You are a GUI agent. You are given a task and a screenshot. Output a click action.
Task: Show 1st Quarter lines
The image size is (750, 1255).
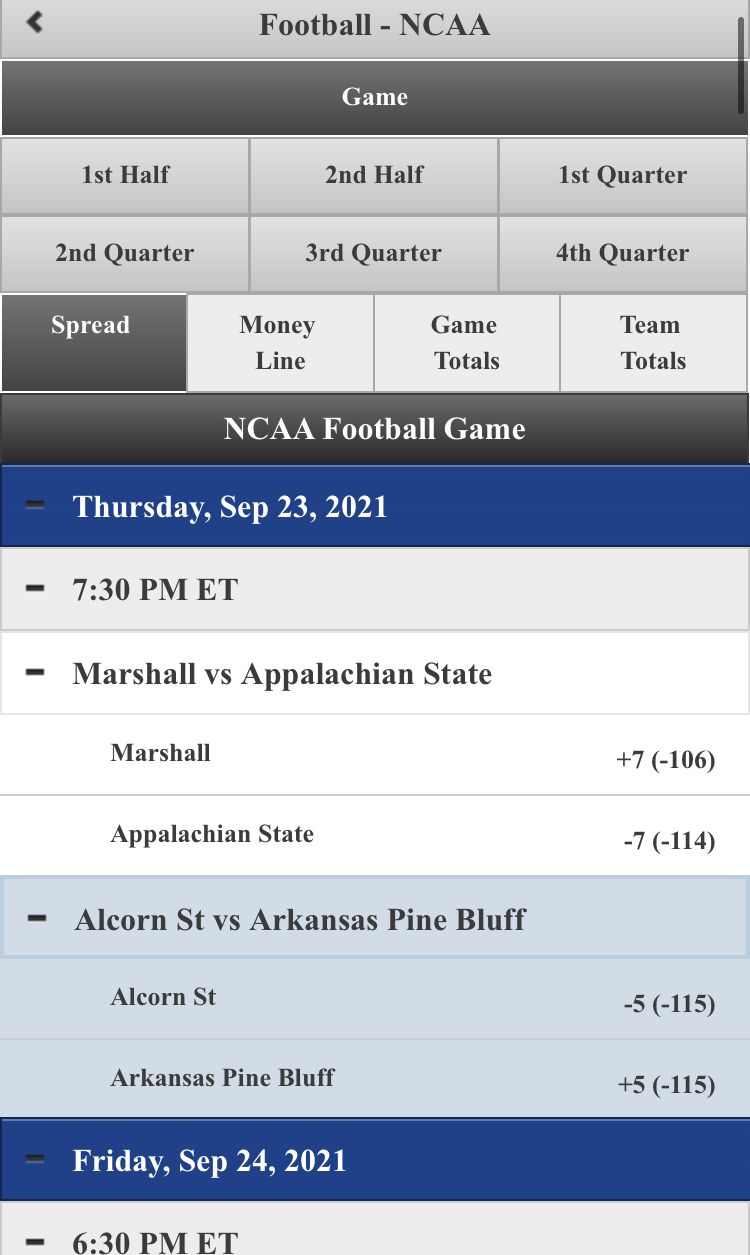click(622, 175)
